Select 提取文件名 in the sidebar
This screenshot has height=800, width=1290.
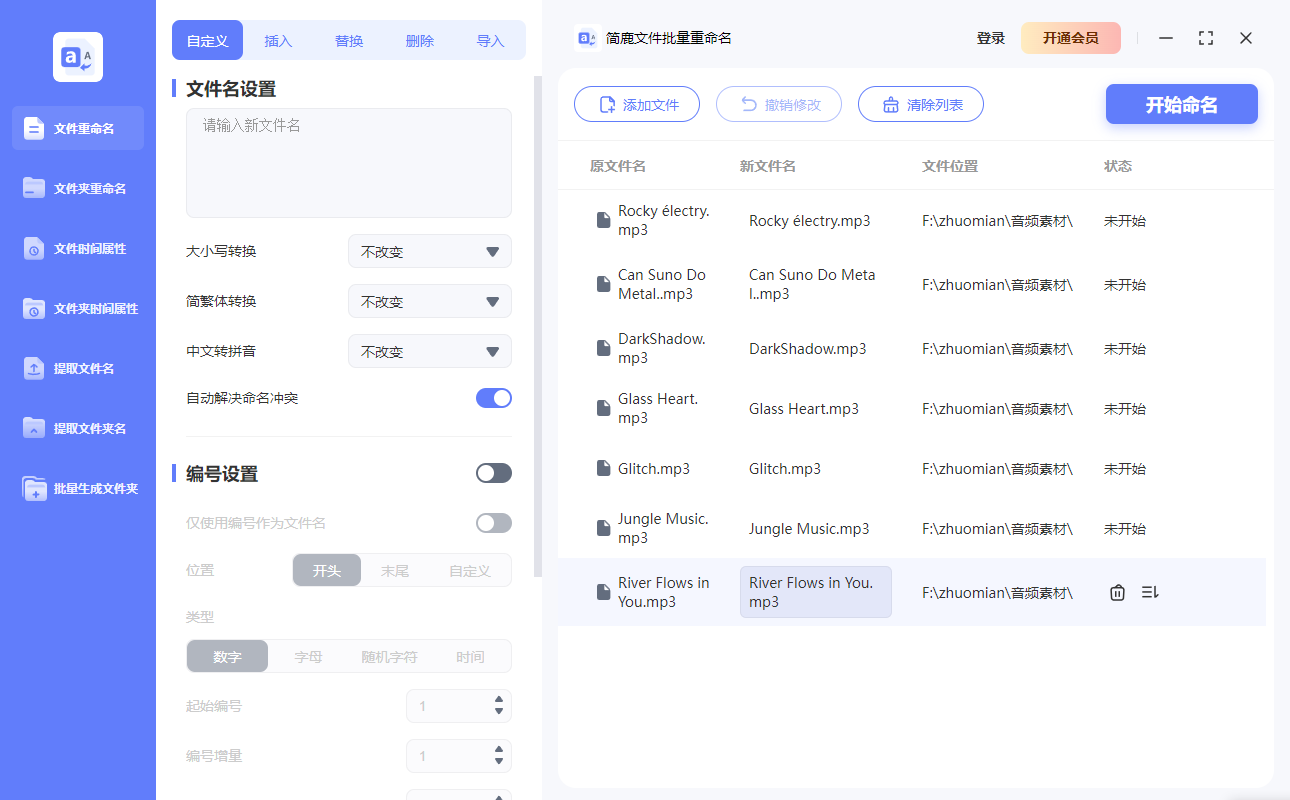76,368
